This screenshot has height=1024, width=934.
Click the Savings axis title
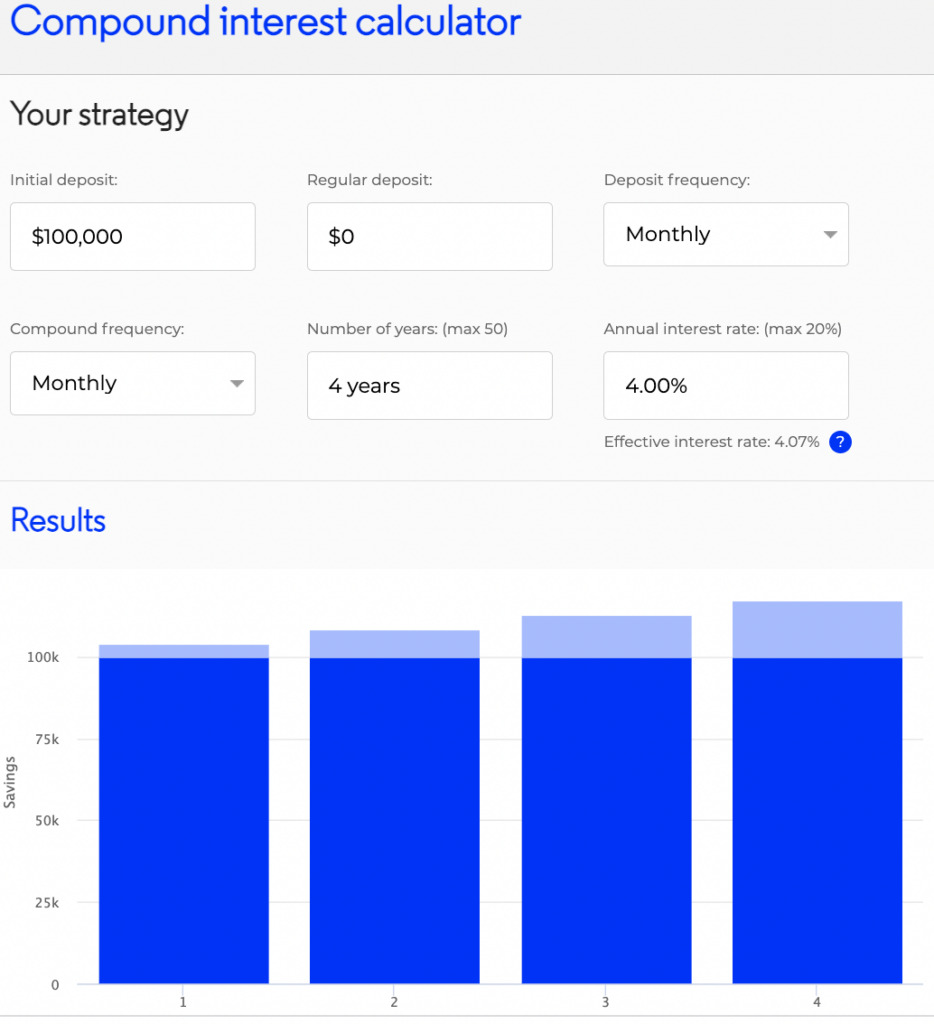coord(10,782)
